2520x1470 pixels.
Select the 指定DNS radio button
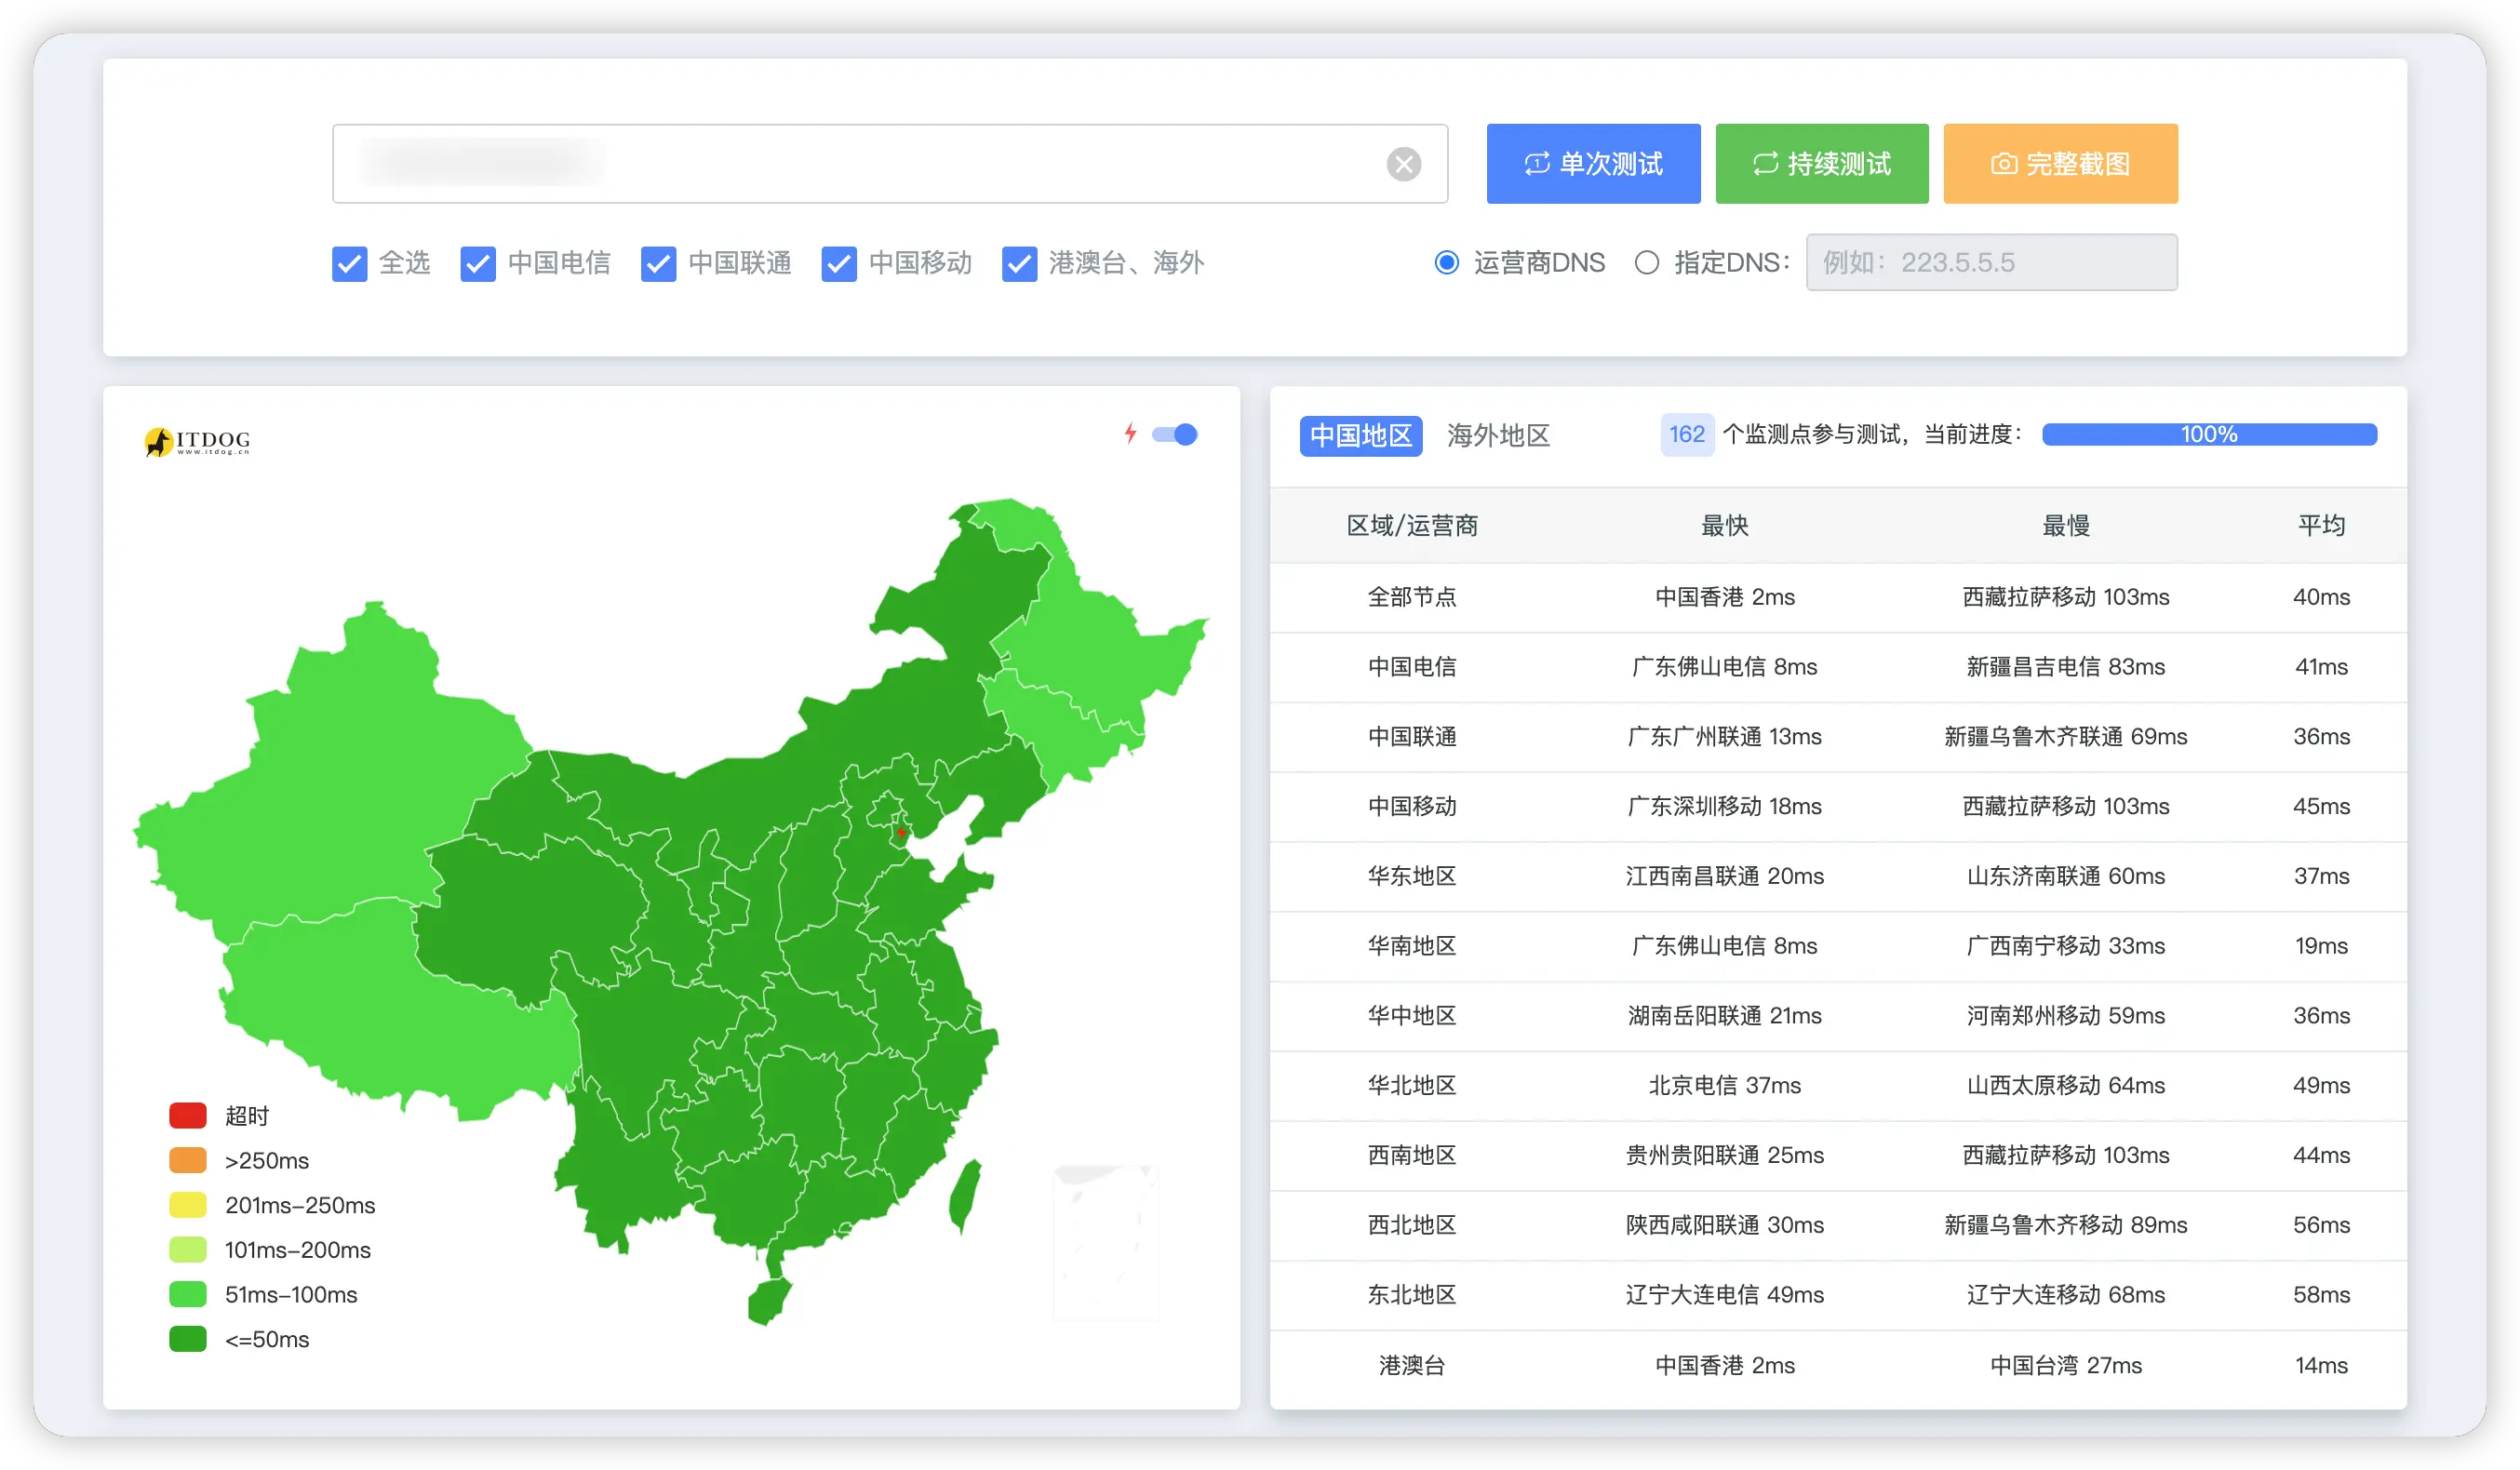tap(1646, 263)
